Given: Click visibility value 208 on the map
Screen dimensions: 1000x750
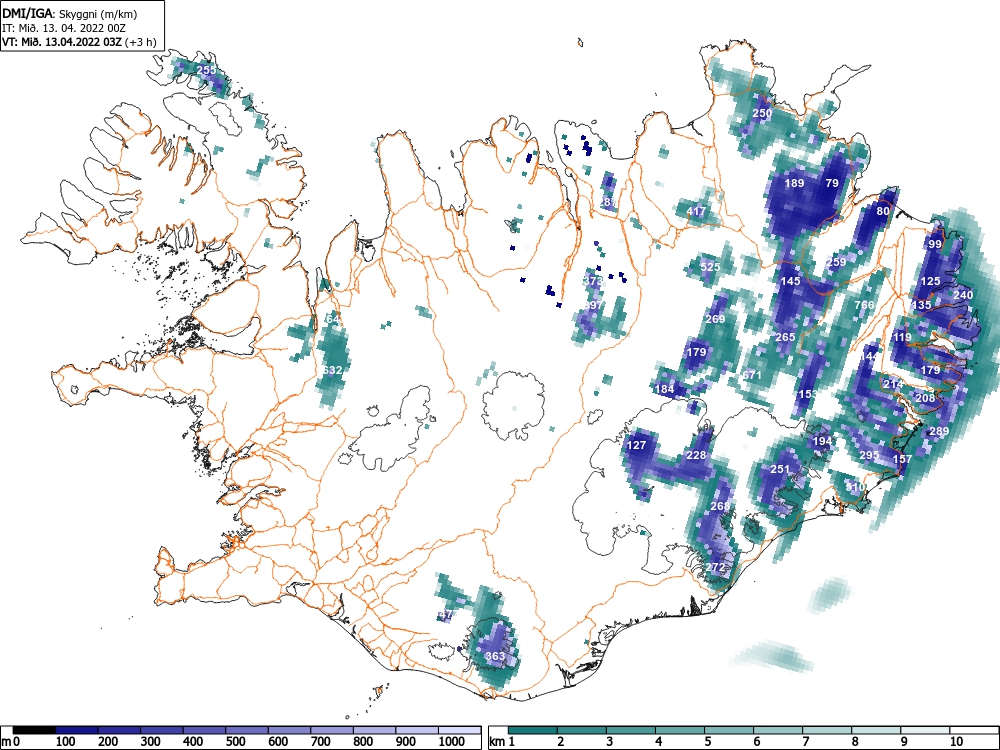Looking at the screenshot, I should coord(925,398).
